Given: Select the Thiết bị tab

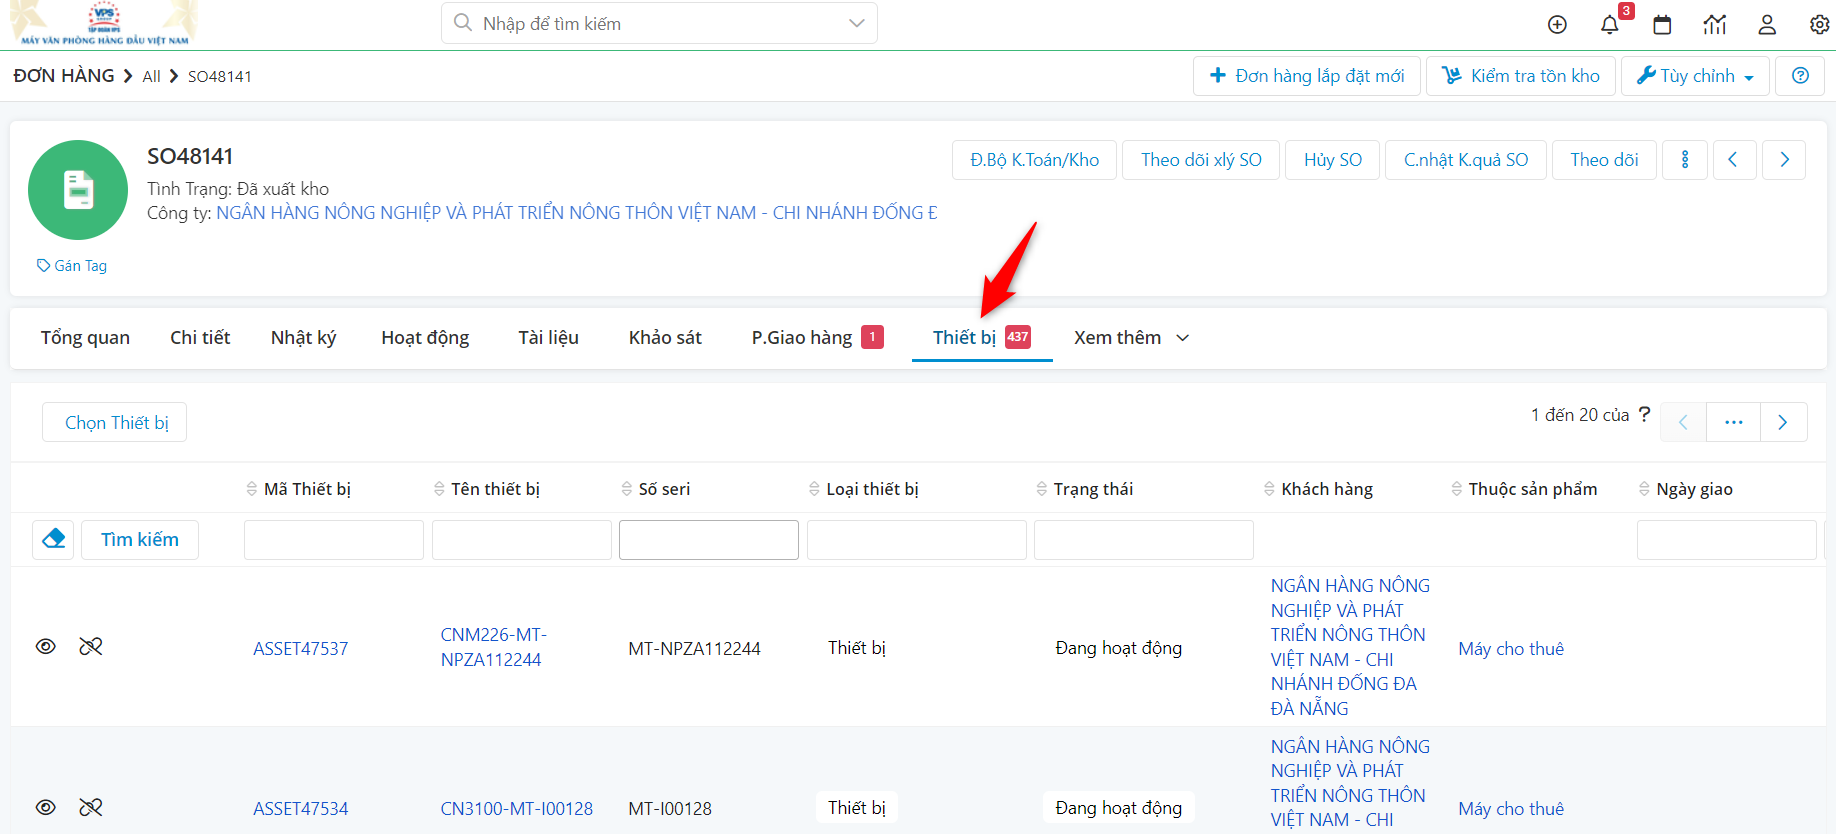Looking at the screenshot, I should [981, 338].
